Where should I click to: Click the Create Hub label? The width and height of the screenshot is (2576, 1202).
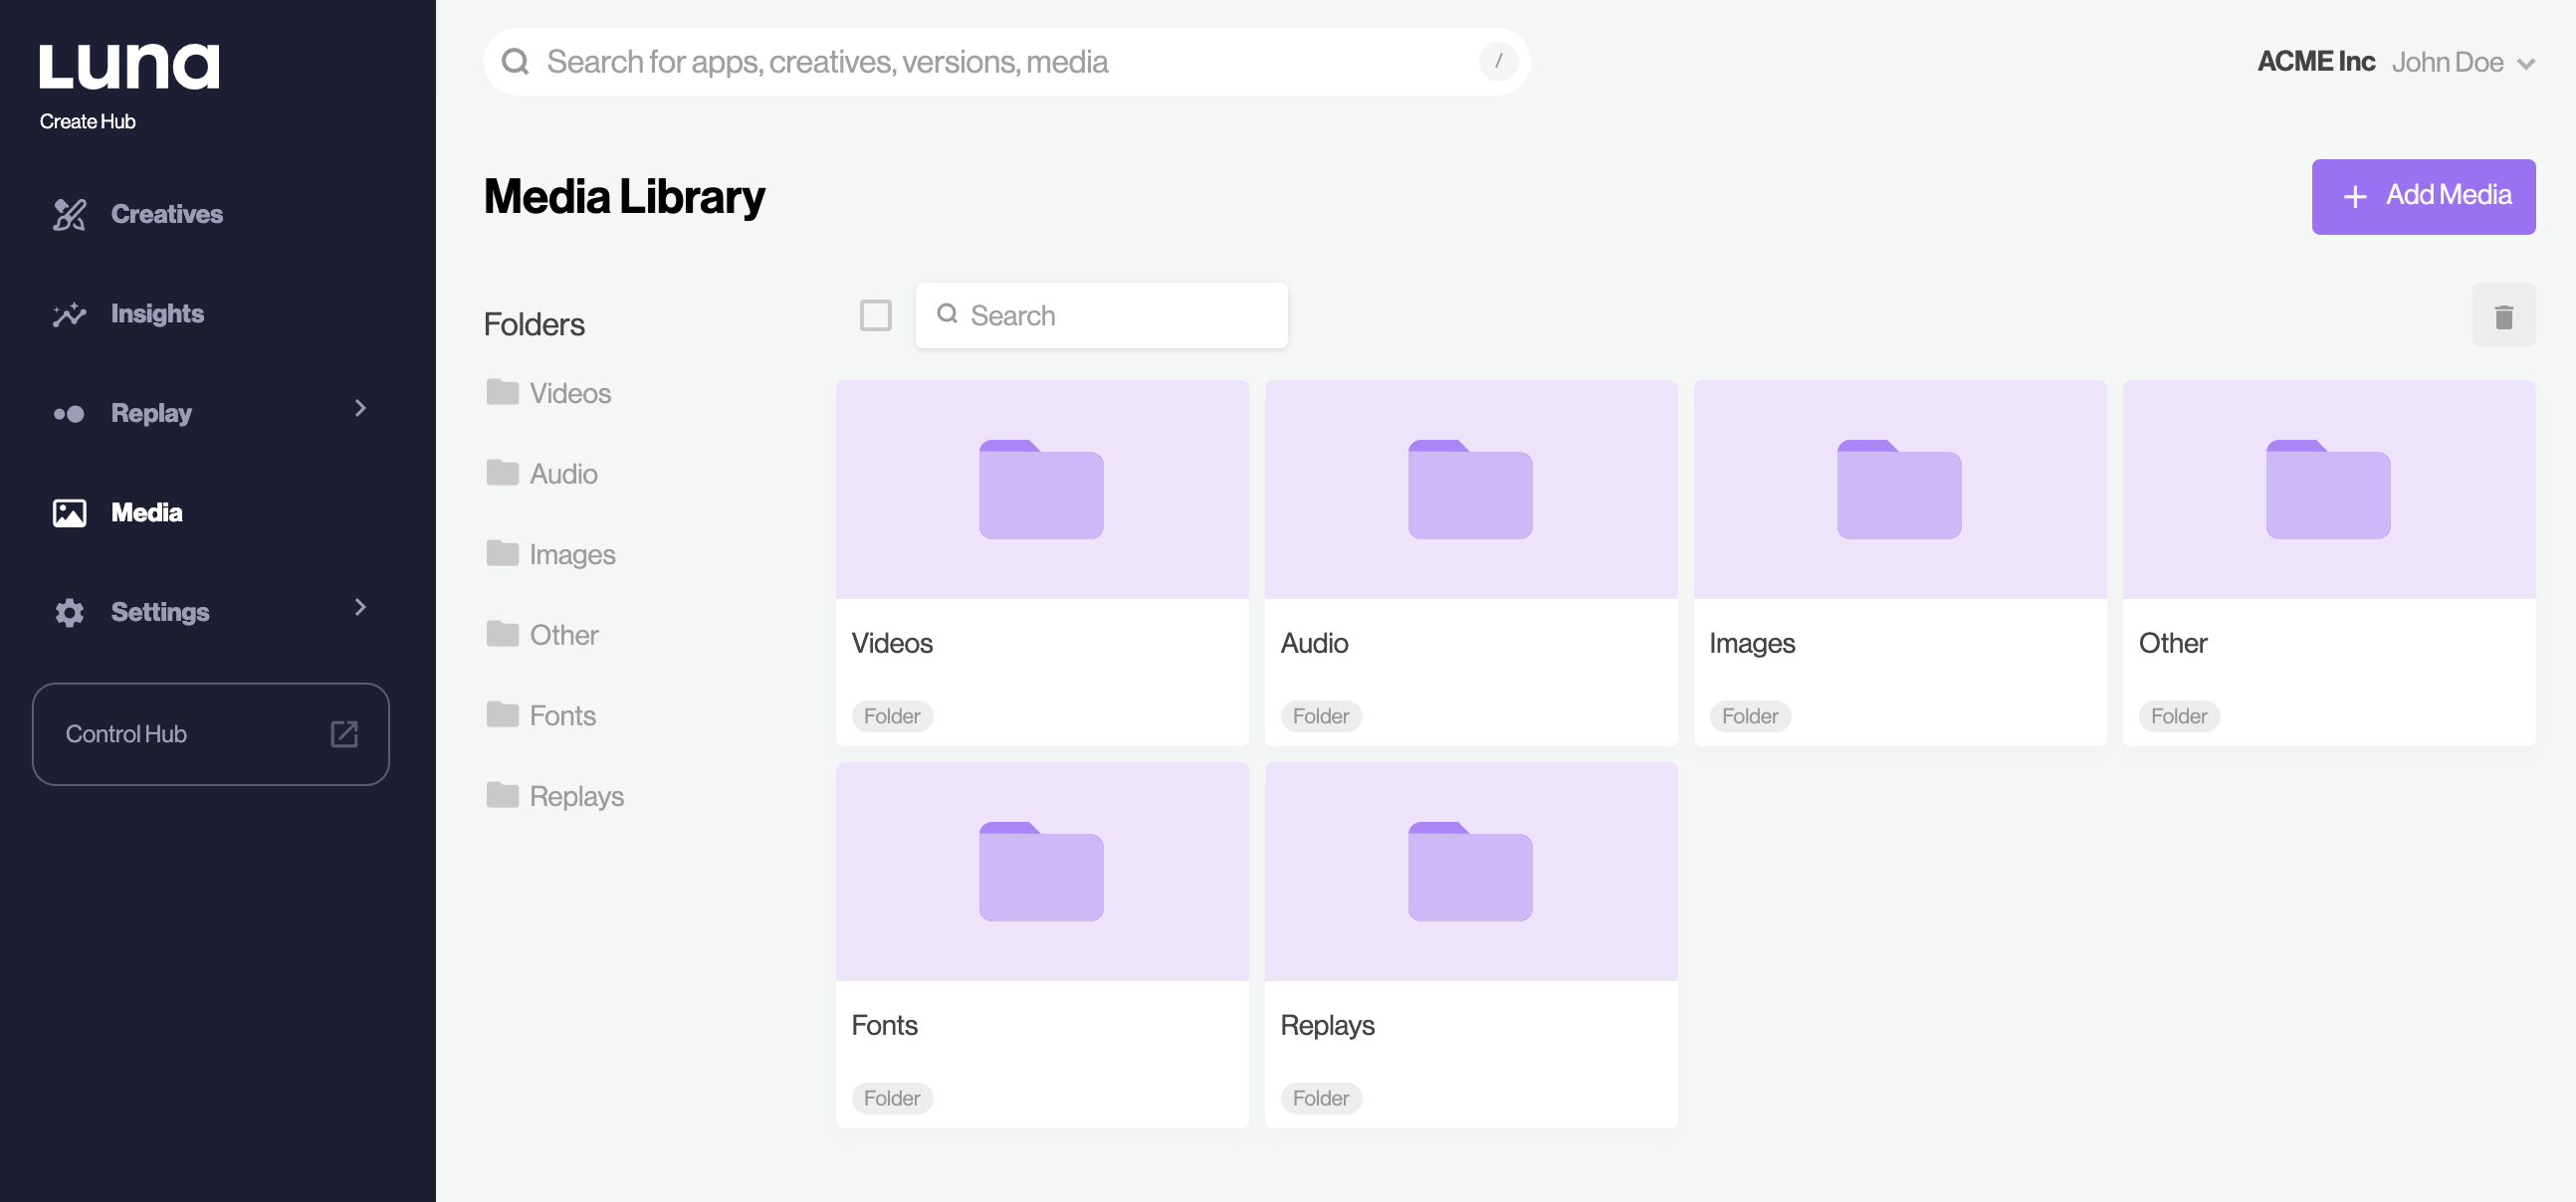click(x=87, y=121)
